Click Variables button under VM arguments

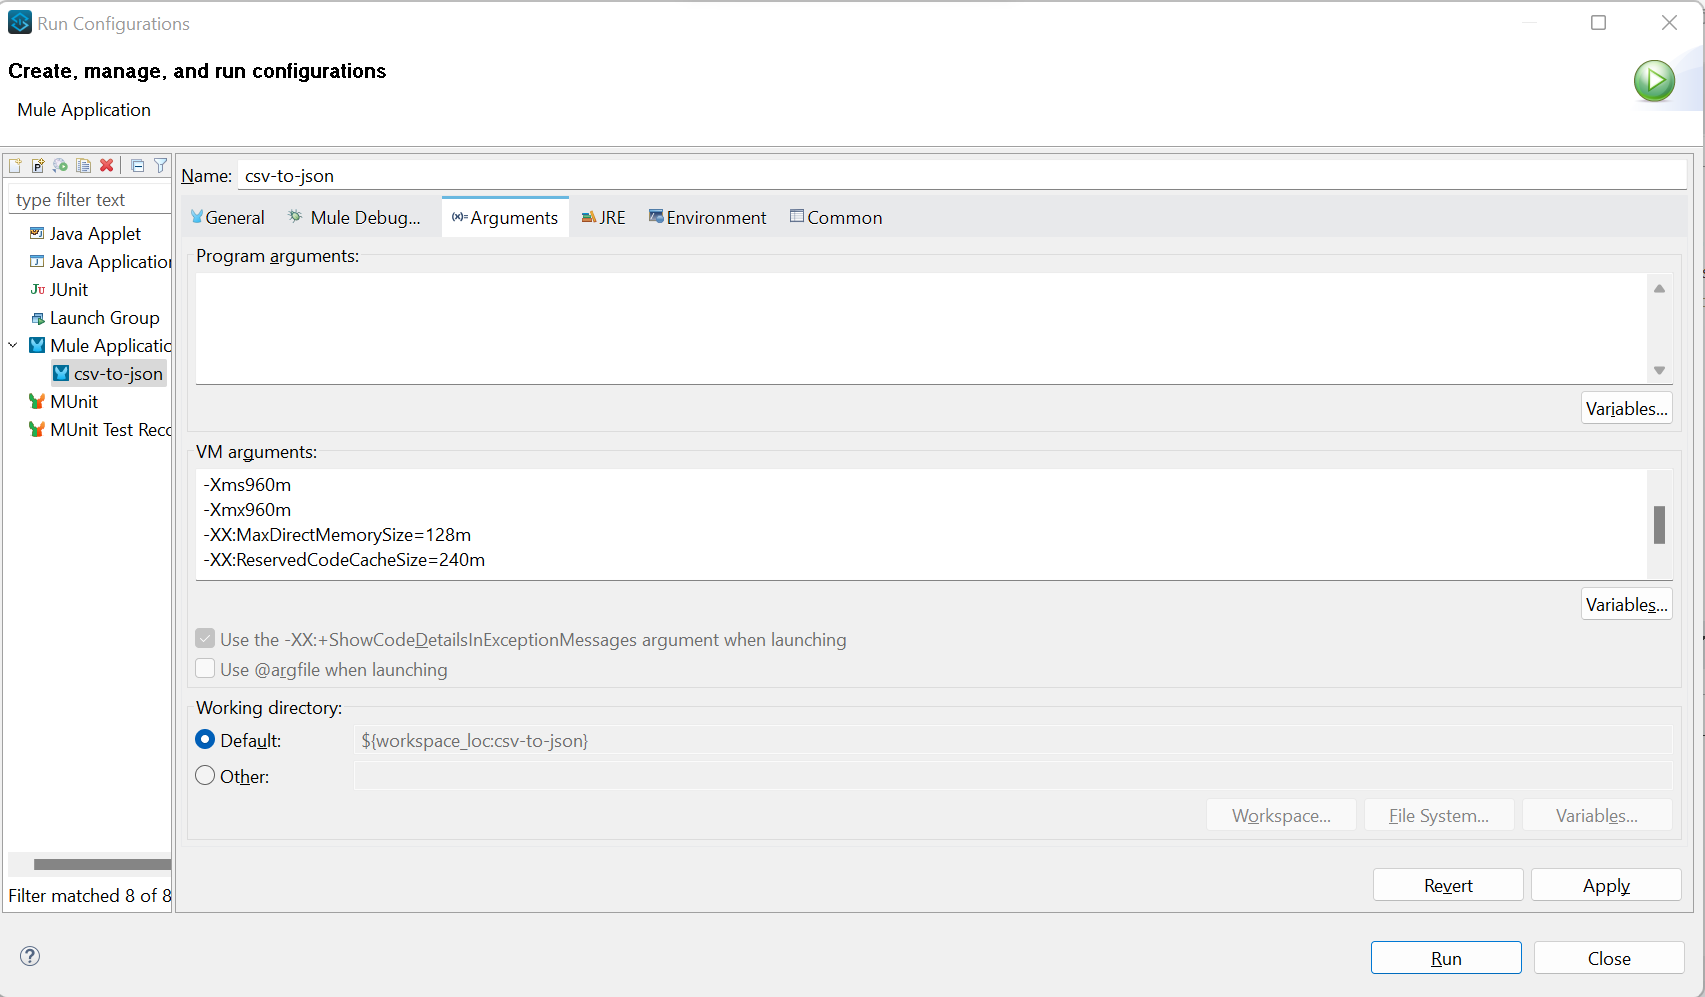1626,604
